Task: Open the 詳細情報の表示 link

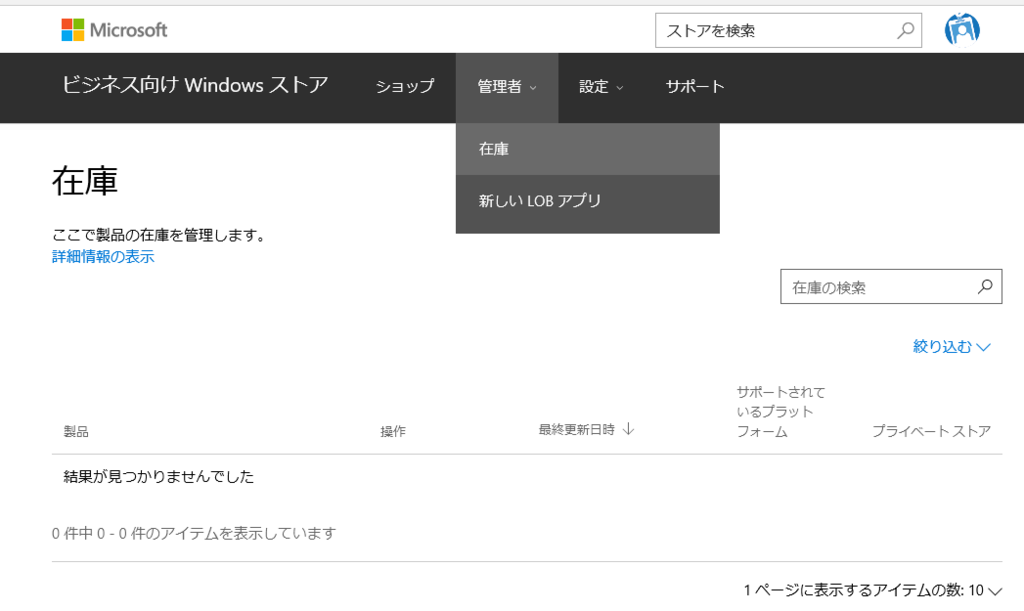Action: [x=102, y=257]
